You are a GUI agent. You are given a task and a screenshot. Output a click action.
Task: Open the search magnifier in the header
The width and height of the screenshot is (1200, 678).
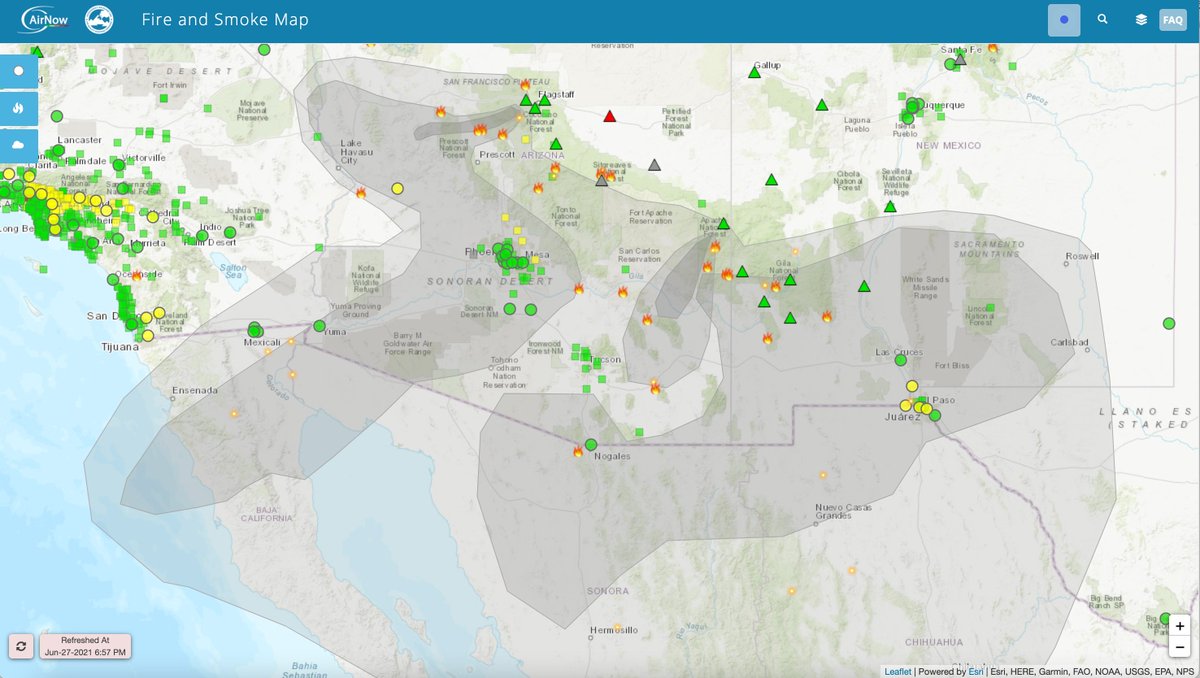point(1103,19)
